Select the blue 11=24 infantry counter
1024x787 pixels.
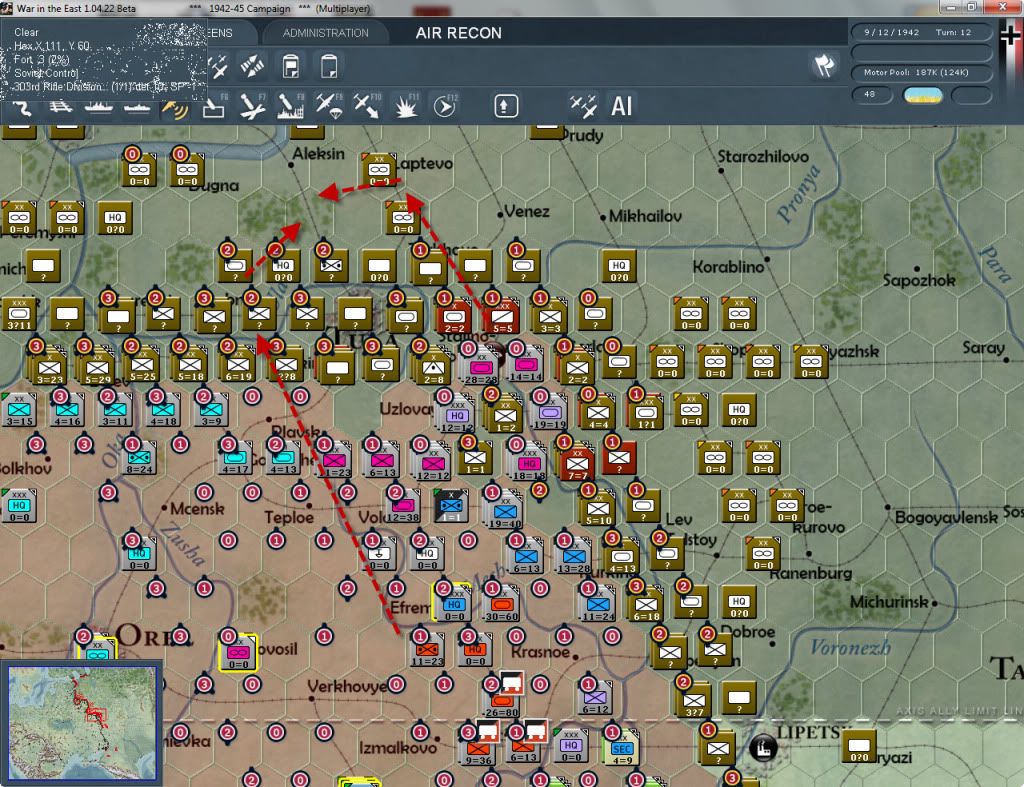[x=598, y=605]
